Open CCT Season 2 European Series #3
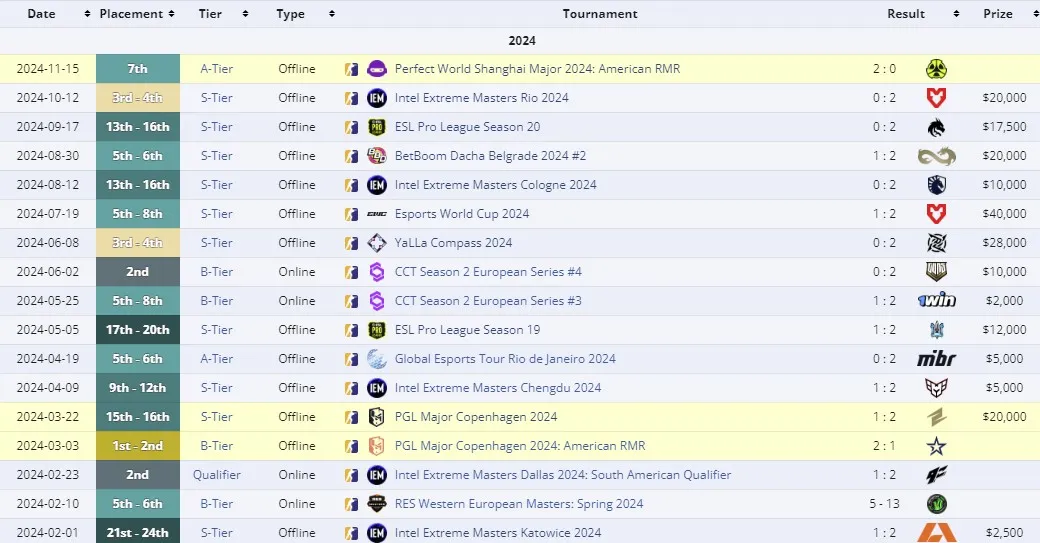Screen dimensions: 1040x543 point(488,301)
